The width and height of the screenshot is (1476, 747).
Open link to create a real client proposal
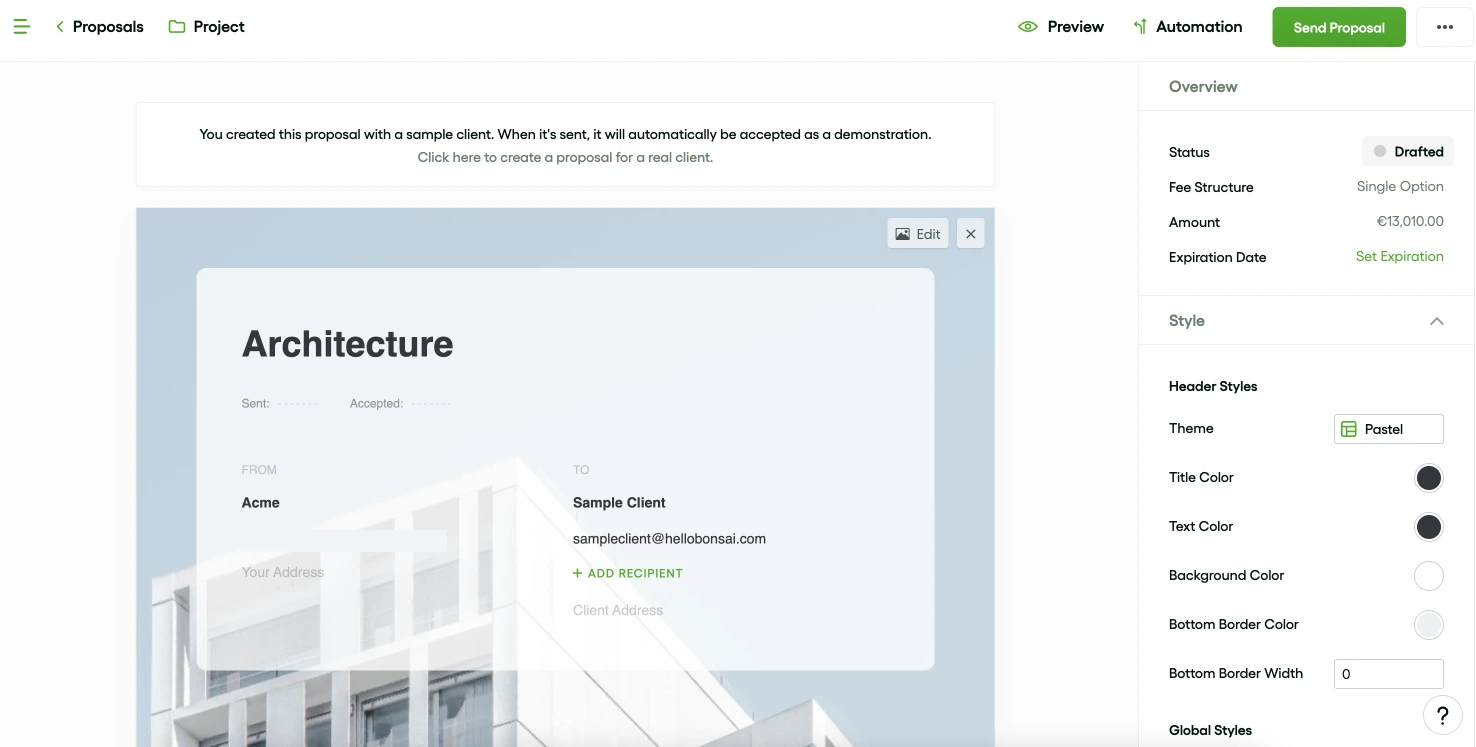(565, 157)
